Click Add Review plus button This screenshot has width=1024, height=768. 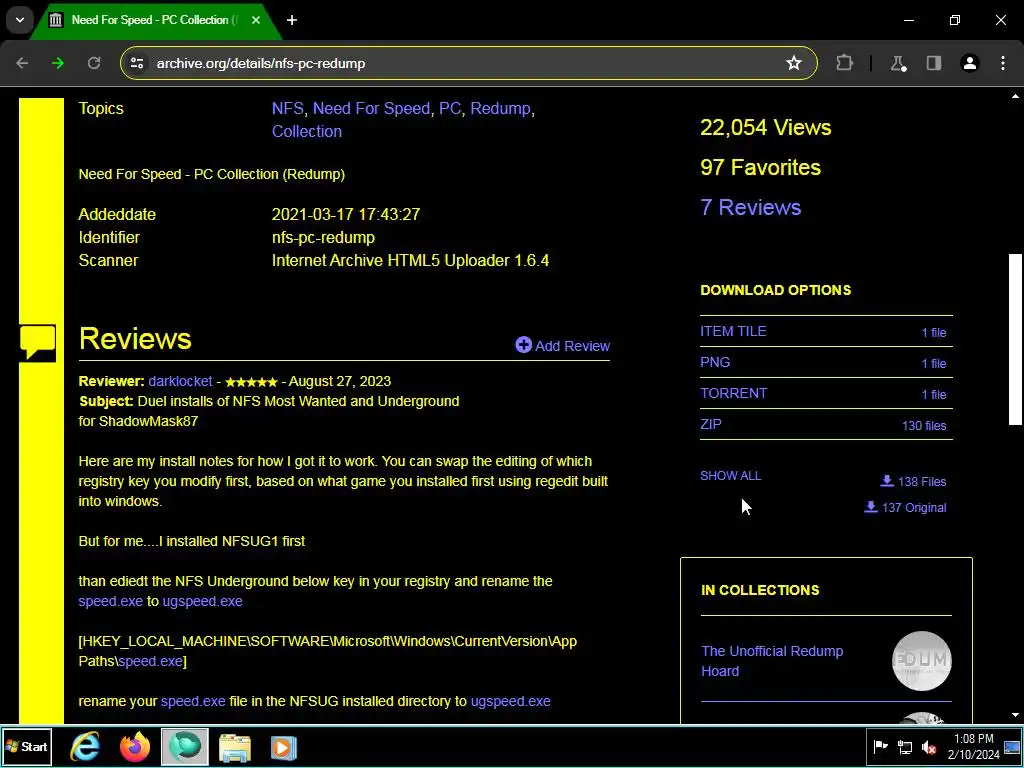562,345
